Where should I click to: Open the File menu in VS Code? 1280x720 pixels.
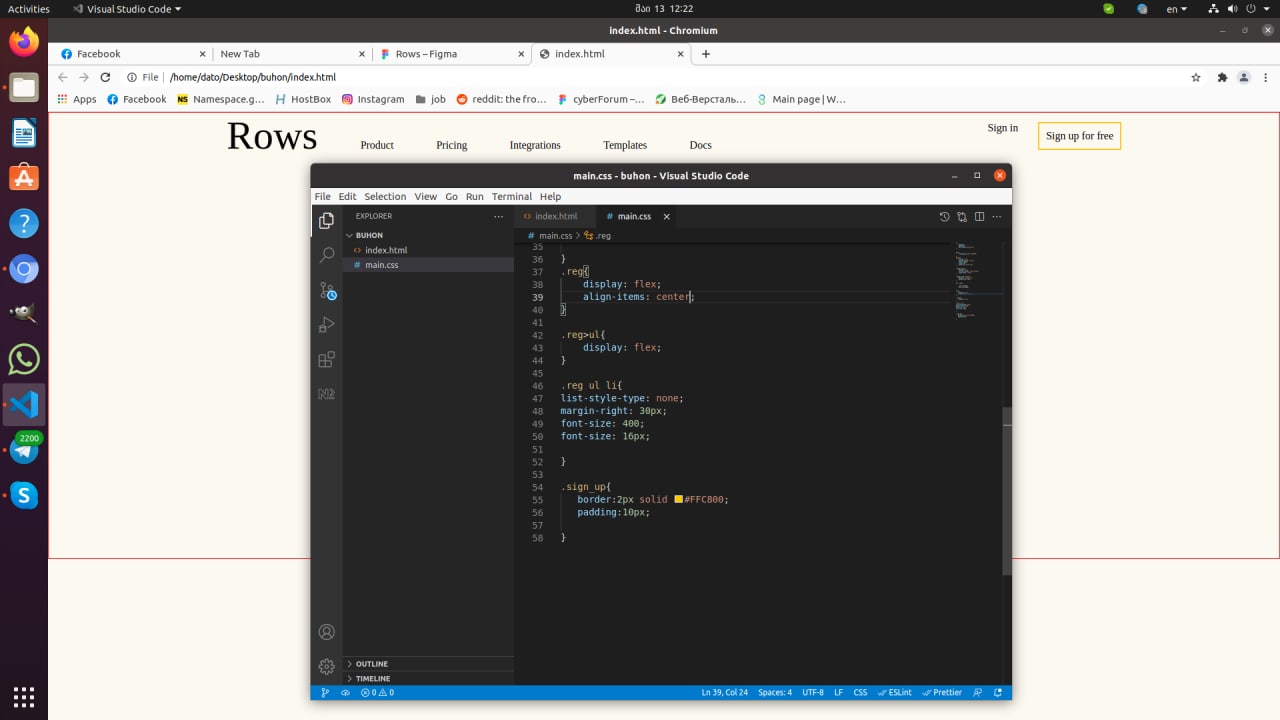322,196
